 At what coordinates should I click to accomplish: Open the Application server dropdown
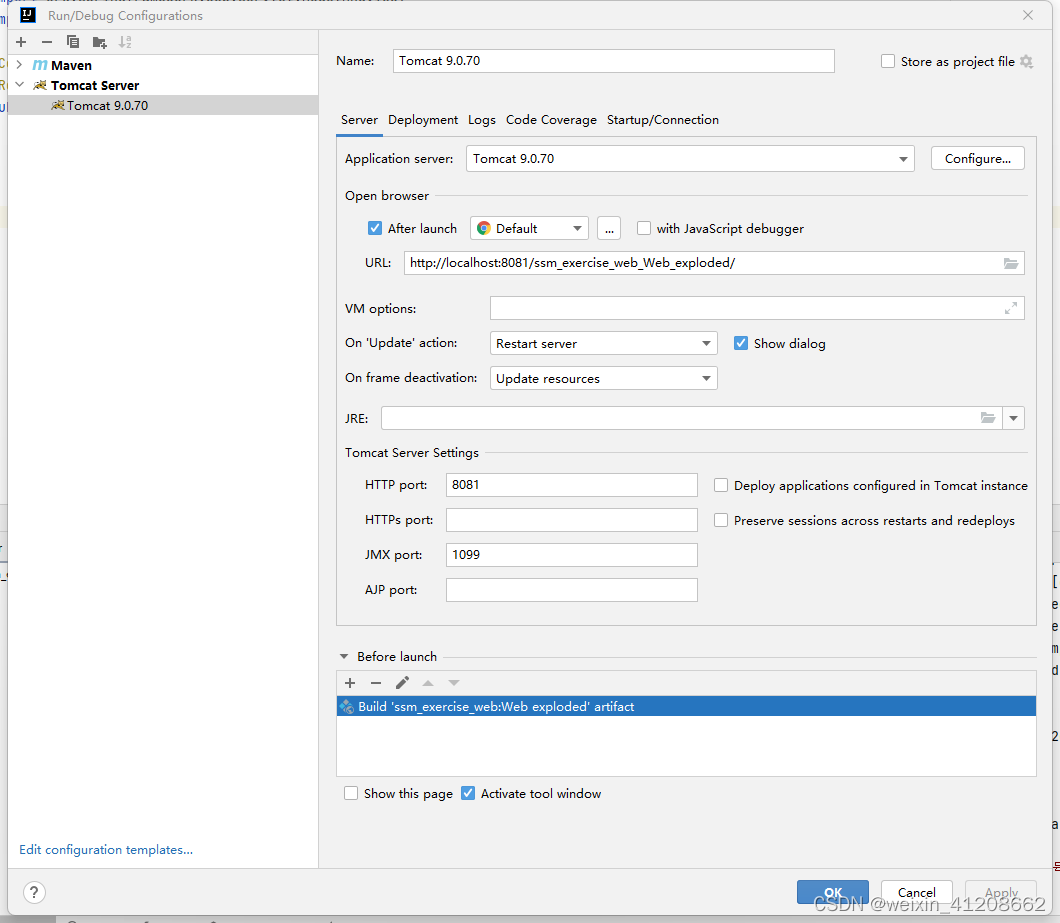click(902, 159)
